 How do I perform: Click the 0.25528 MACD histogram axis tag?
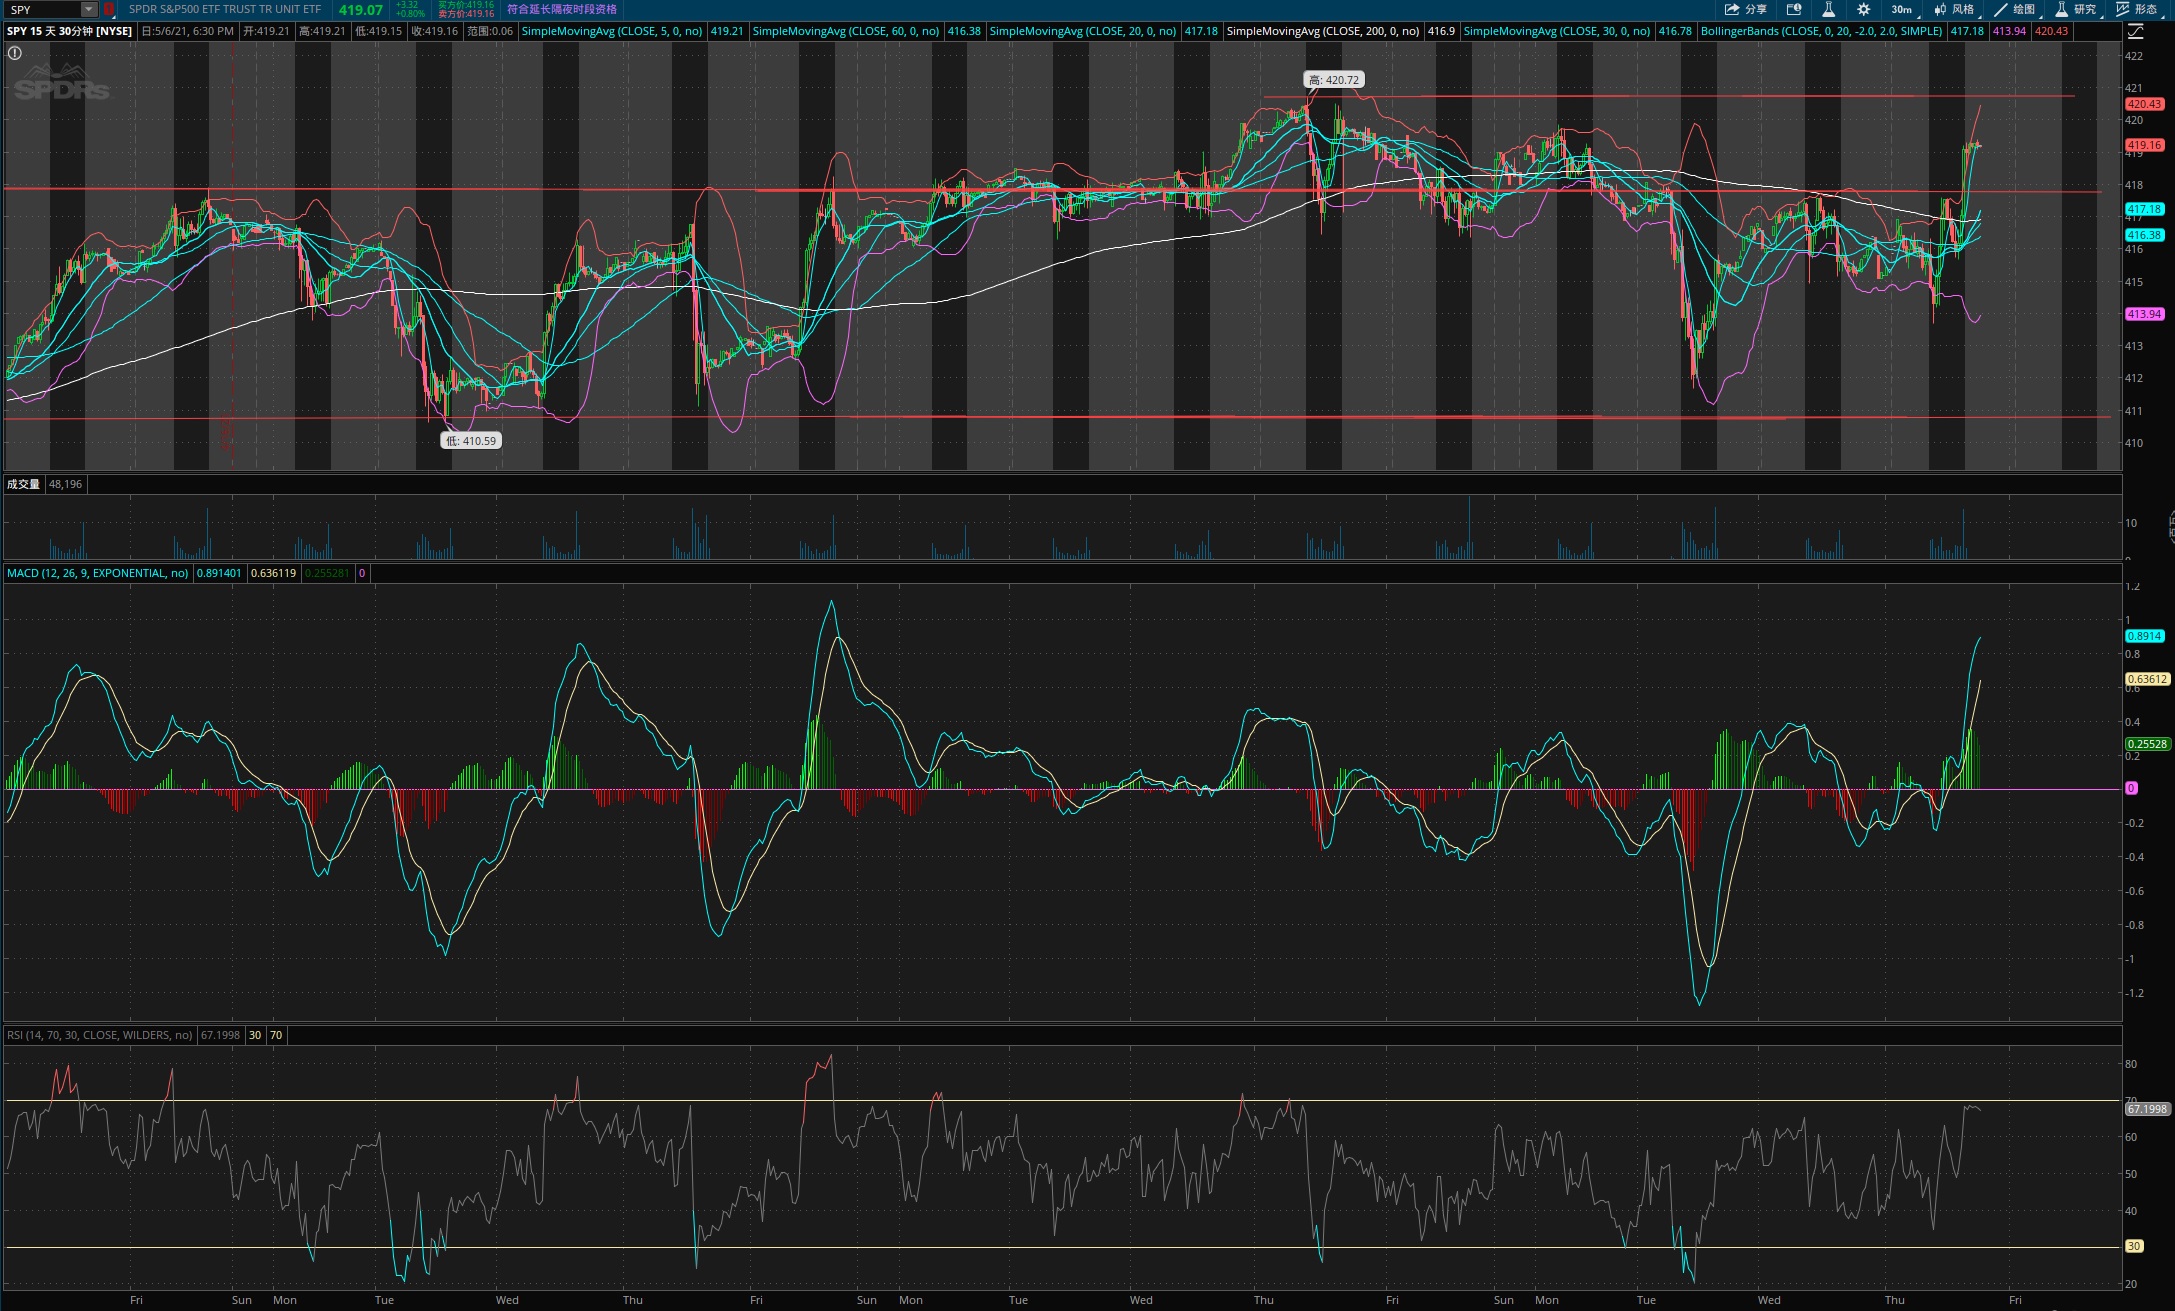[2147, 744]
